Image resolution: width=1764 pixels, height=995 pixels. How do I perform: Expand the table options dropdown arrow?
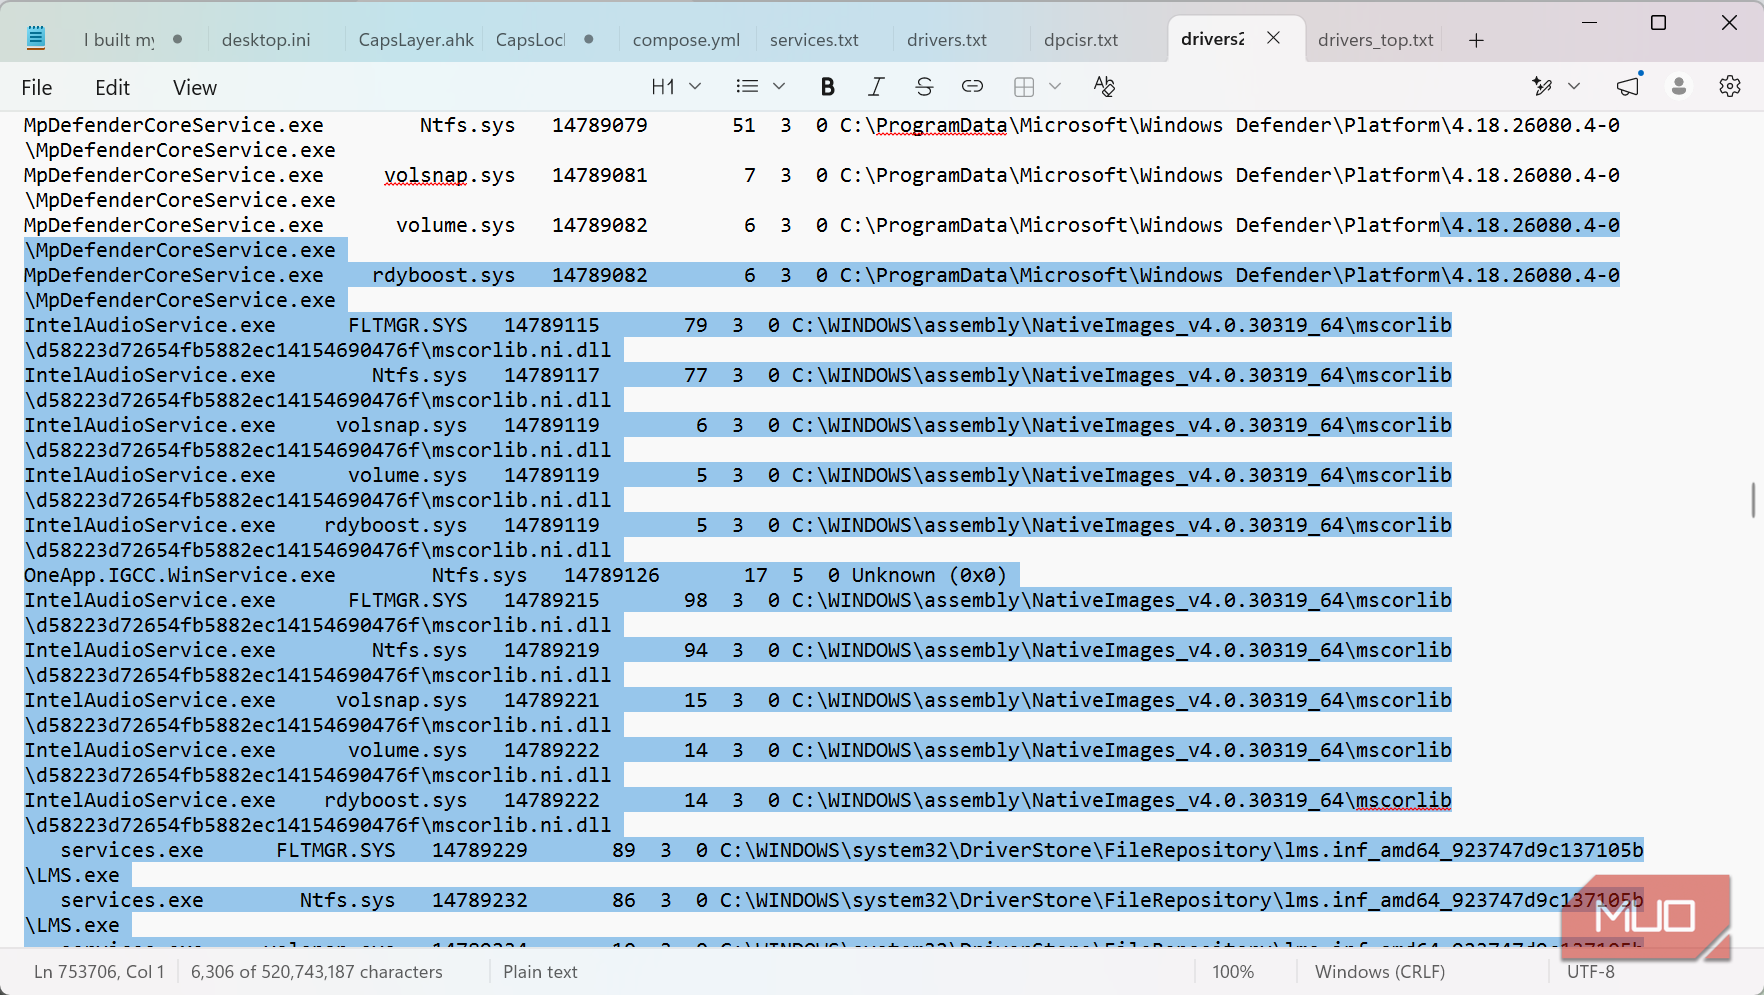point(1055,87)
